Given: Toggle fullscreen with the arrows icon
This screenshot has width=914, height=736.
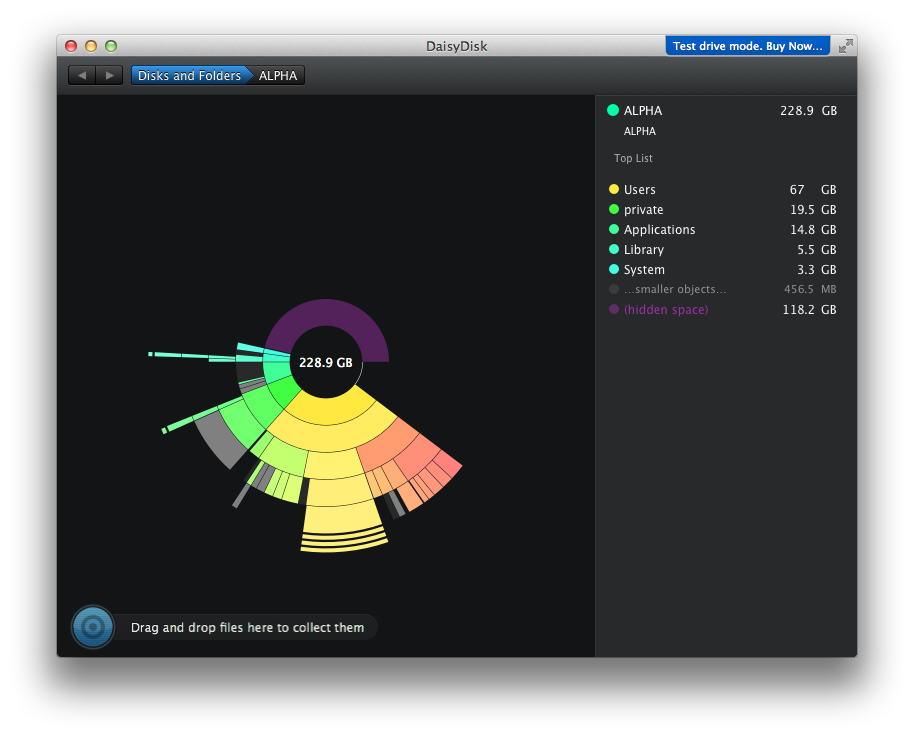Looking at the screenshot, I should 845,46.
